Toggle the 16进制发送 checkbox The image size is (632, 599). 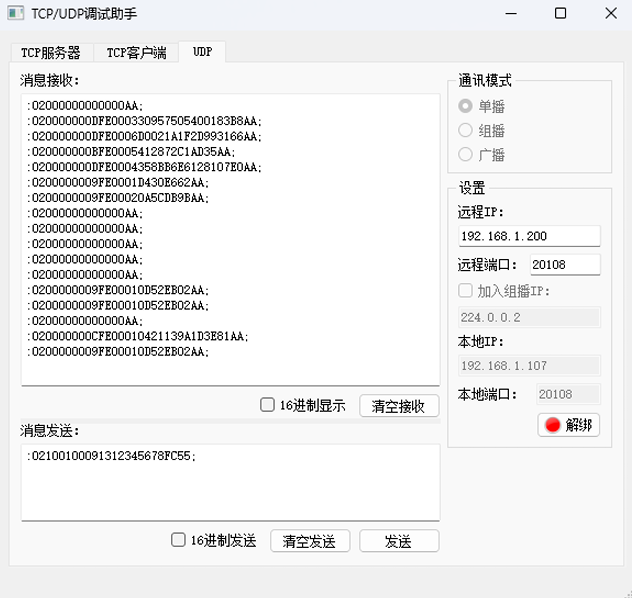pos(179,540)
